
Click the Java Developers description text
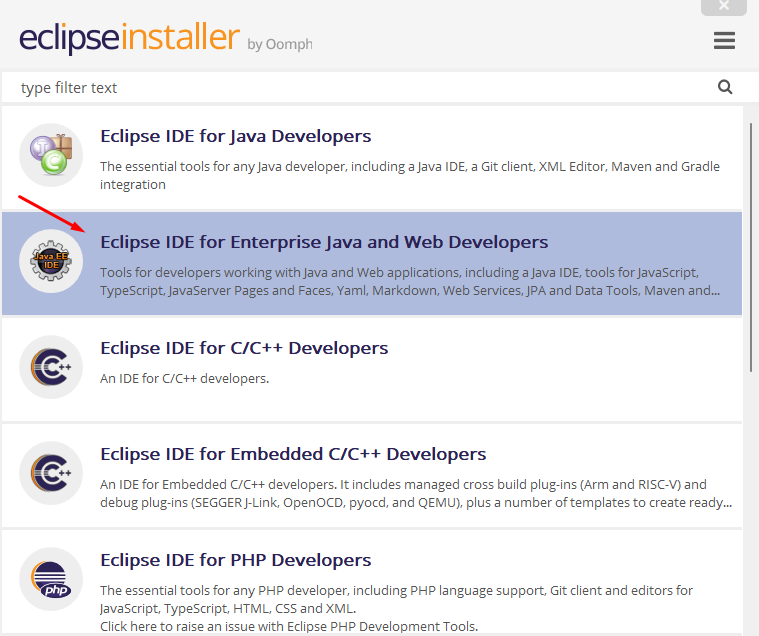(x=410, y=175)
